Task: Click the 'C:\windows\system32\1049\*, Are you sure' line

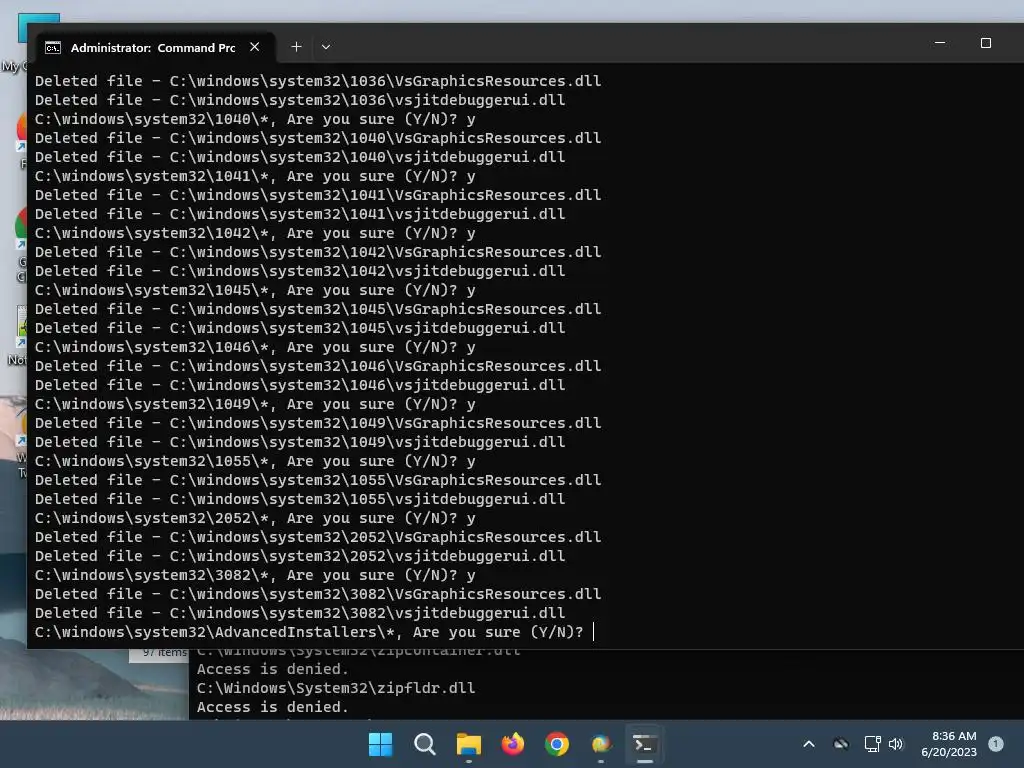Action: pos(255,404)
